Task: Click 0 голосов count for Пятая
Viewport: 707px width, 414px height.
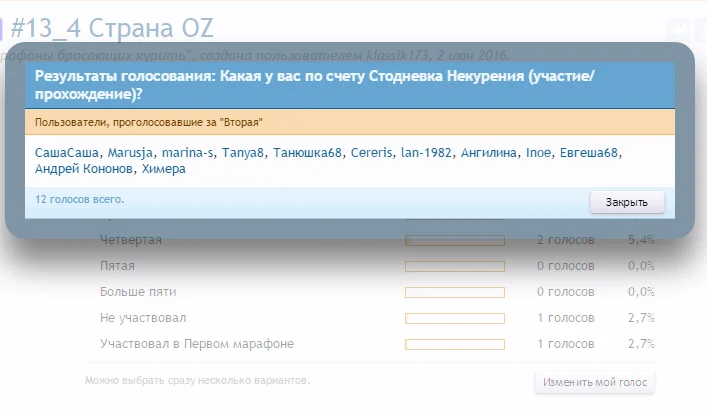Action: pos(565,266)
